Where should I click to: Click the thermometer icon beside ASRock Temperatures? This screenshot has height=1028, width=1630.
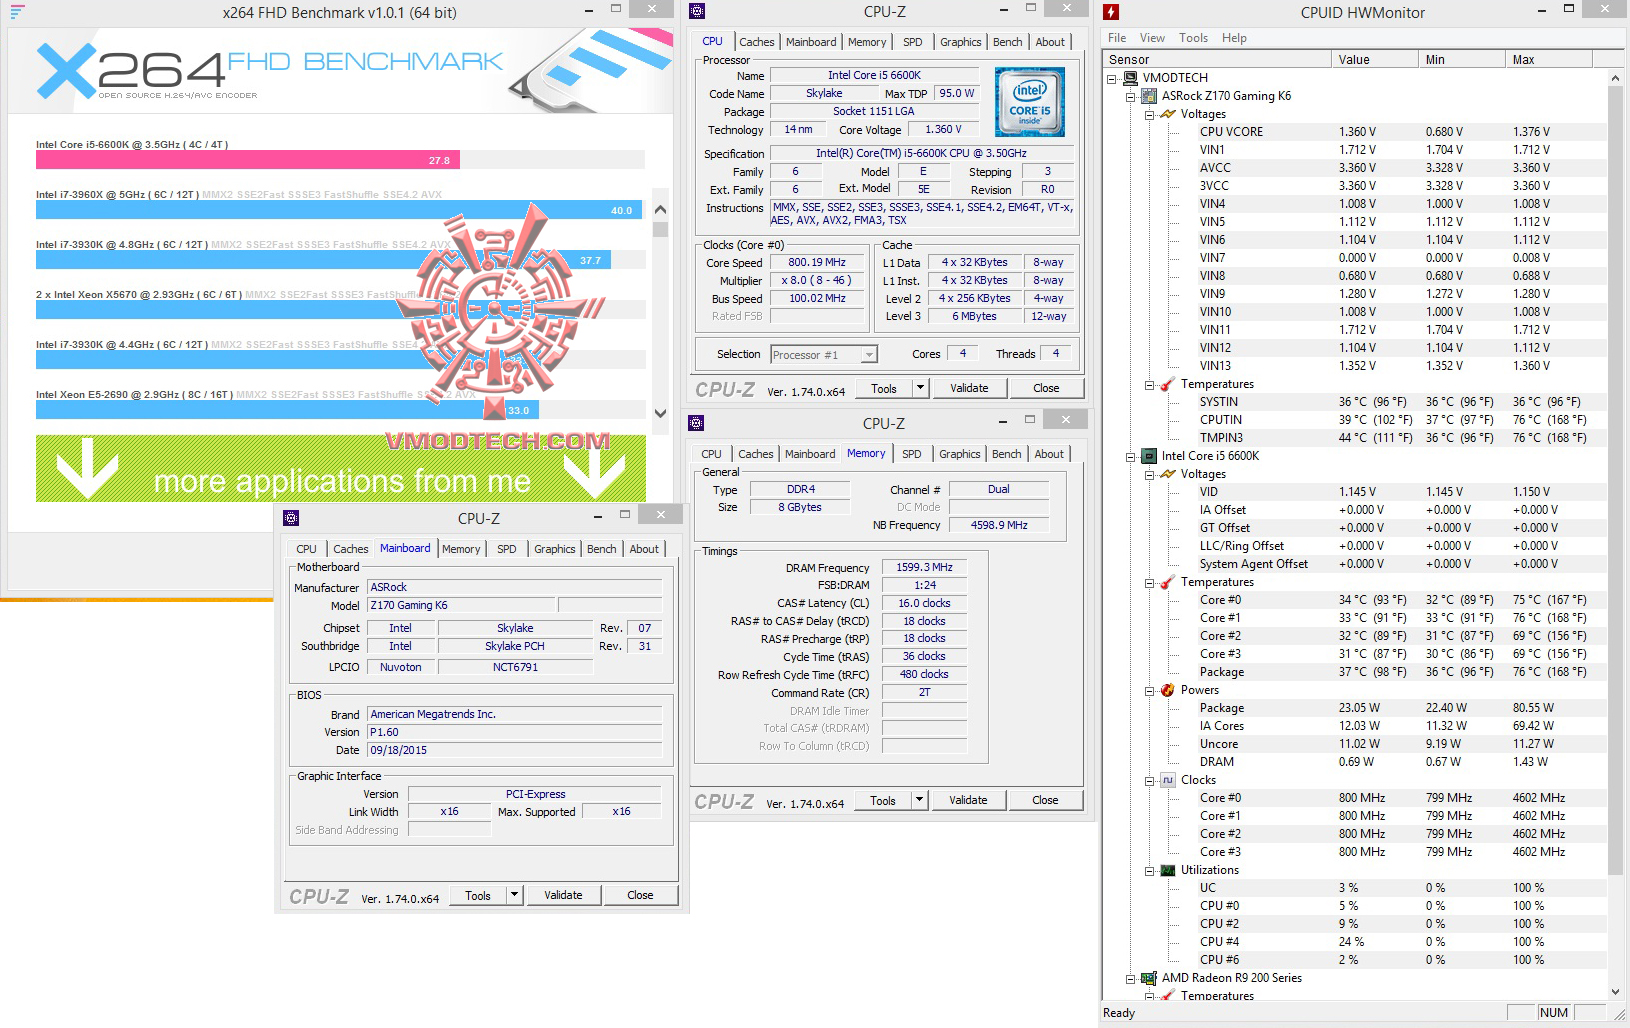(1168, 384)
